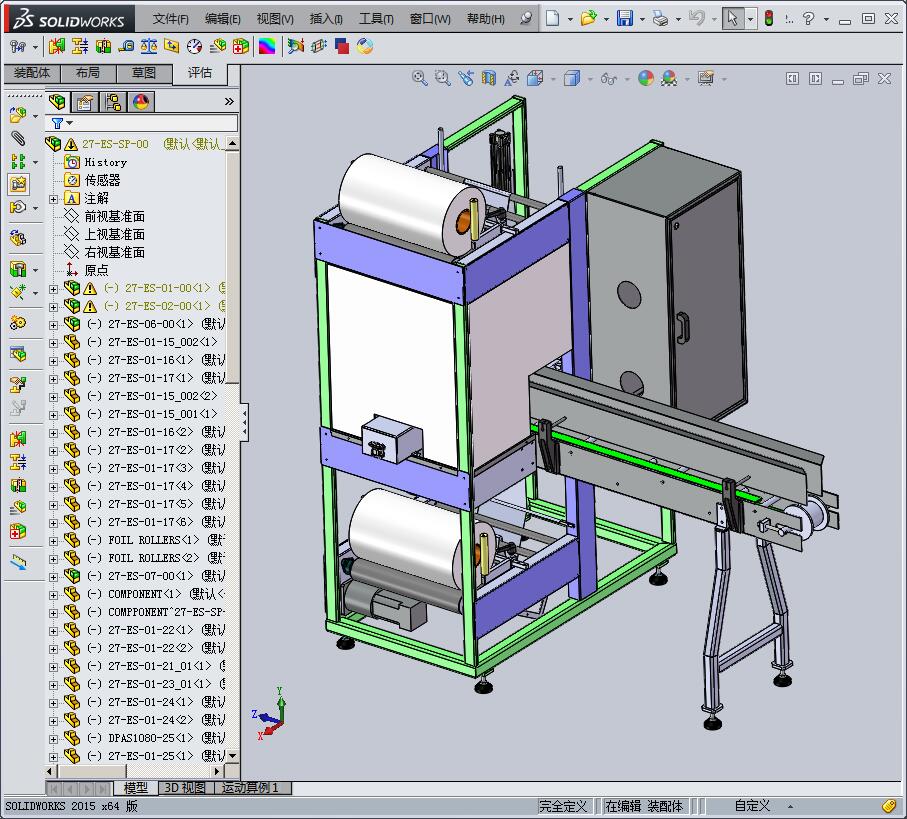Viewport: 907px width, 819px height.
Task: Click the Save disk icon
Action: pyautogui.click(x=625, y=19)
